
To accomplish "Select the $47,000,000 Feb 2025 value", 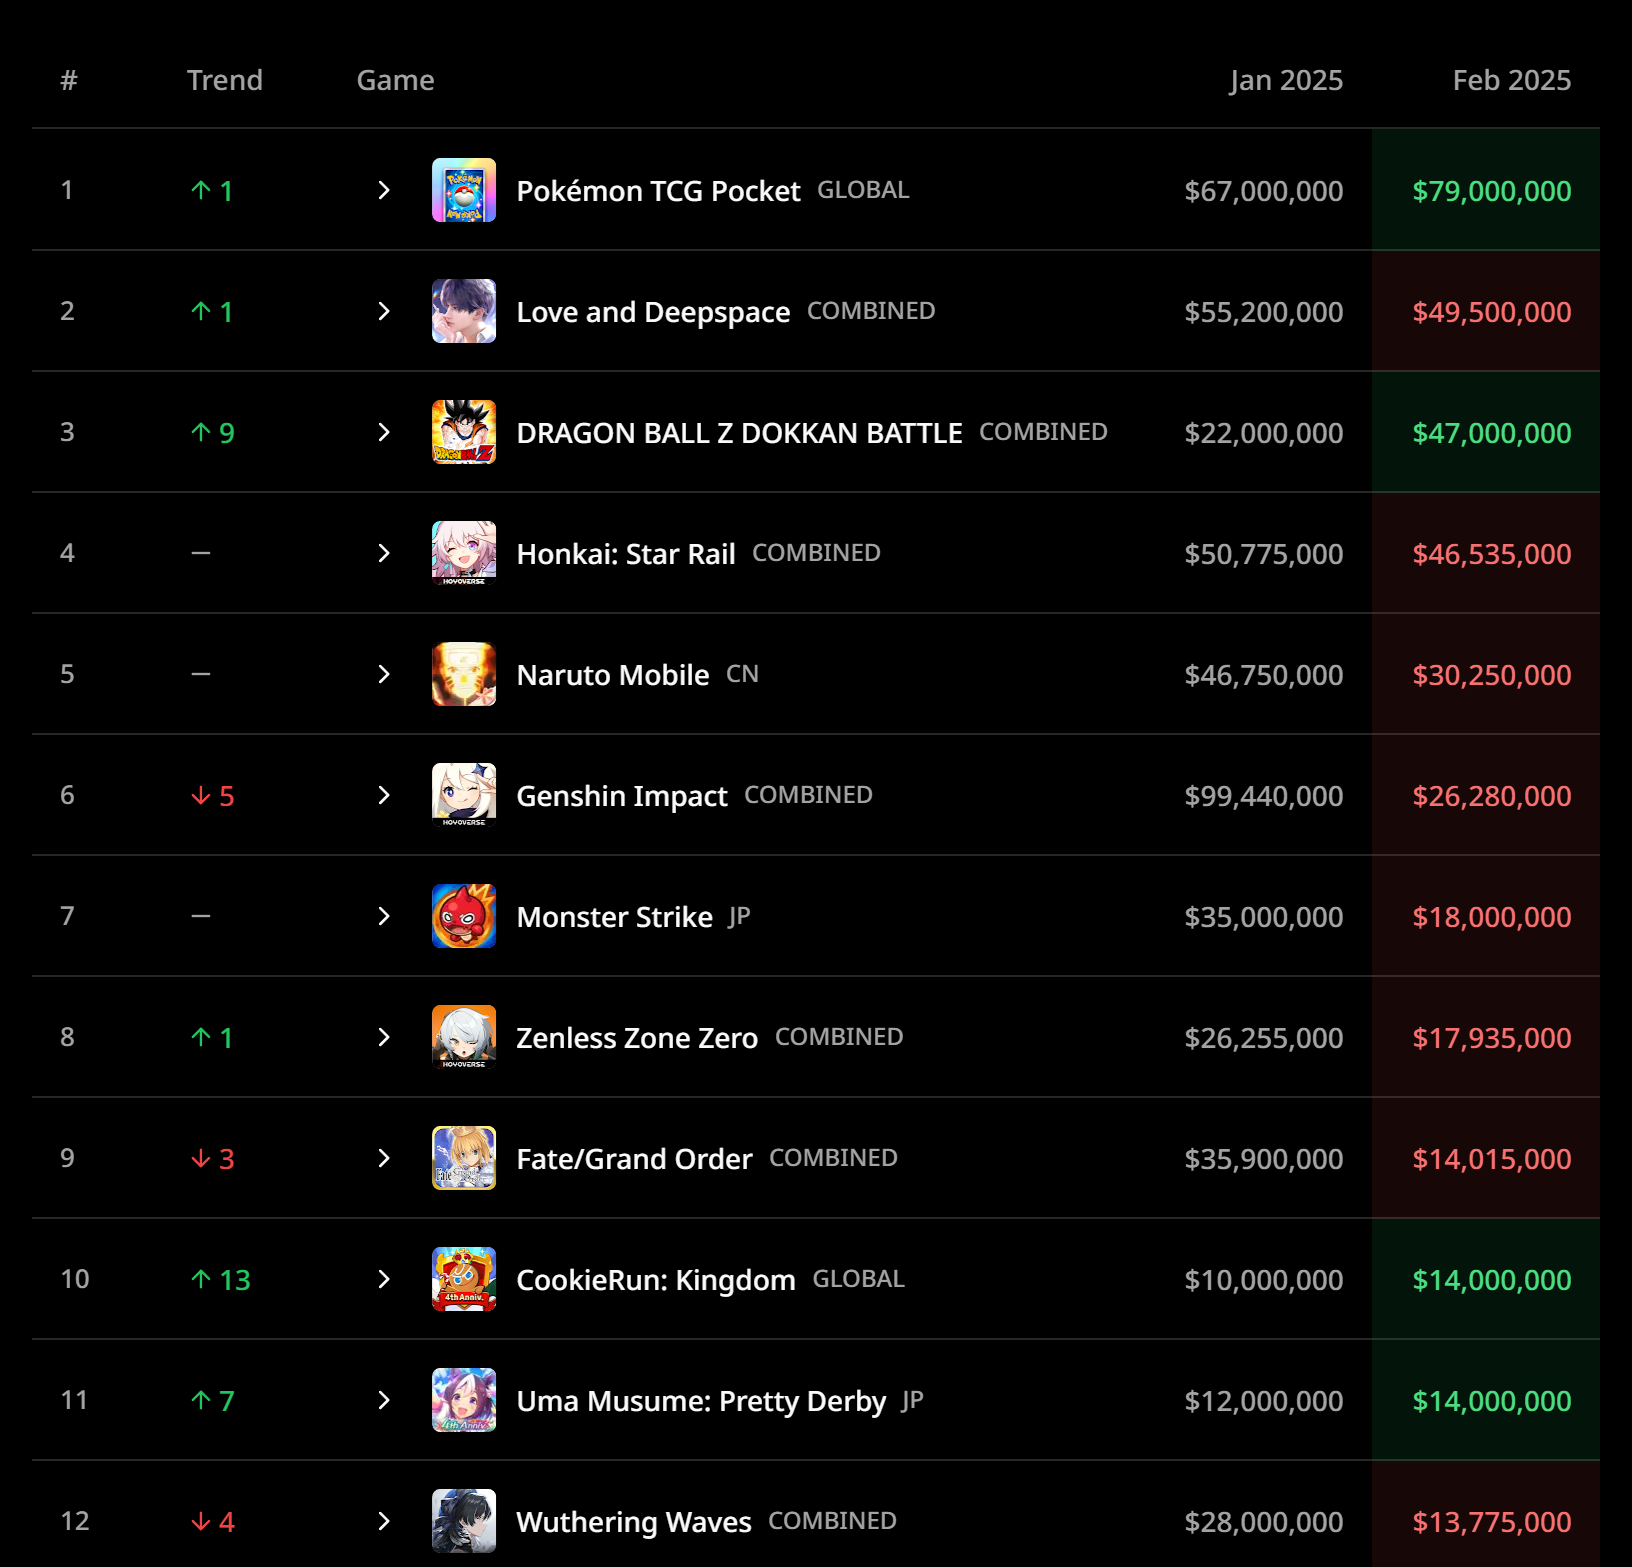I will (x=1492, y=433).
